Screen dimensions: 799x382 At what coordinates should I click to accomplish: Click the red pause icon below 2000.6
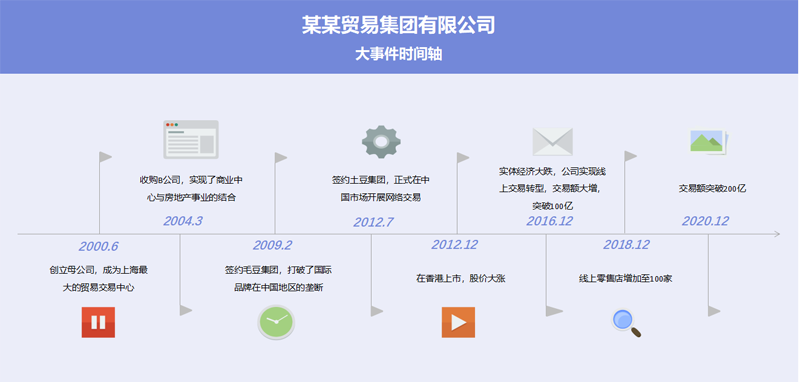[98, 322]
